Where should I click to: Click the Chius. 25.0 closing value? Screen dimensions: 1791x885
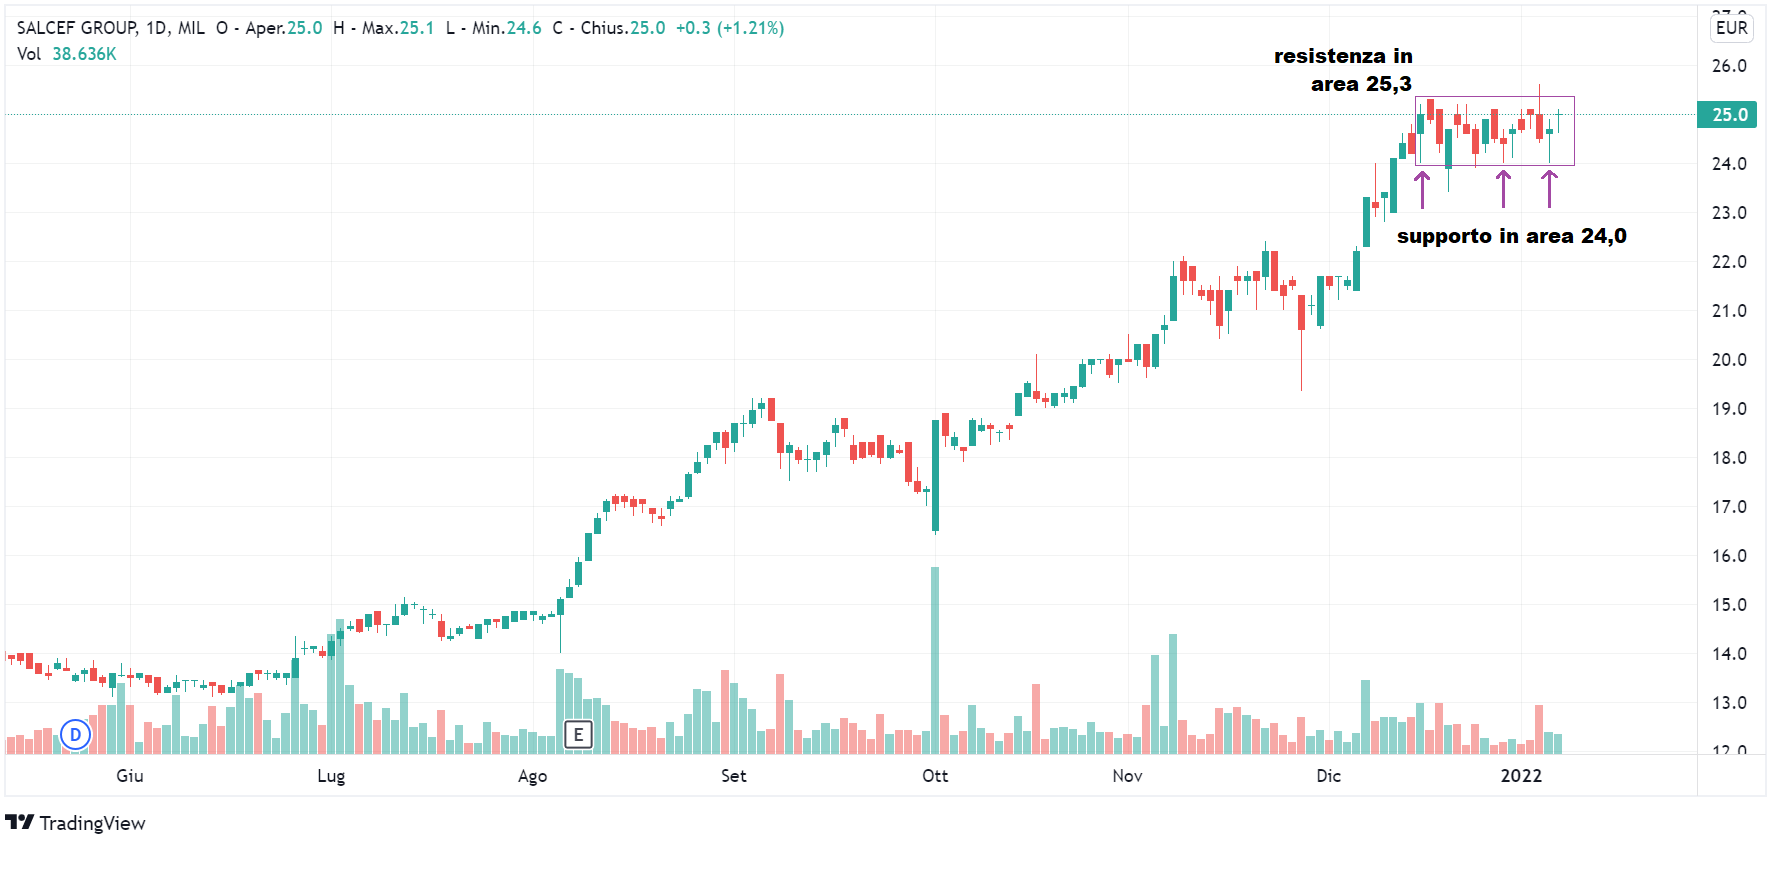(x=622, y=28)
